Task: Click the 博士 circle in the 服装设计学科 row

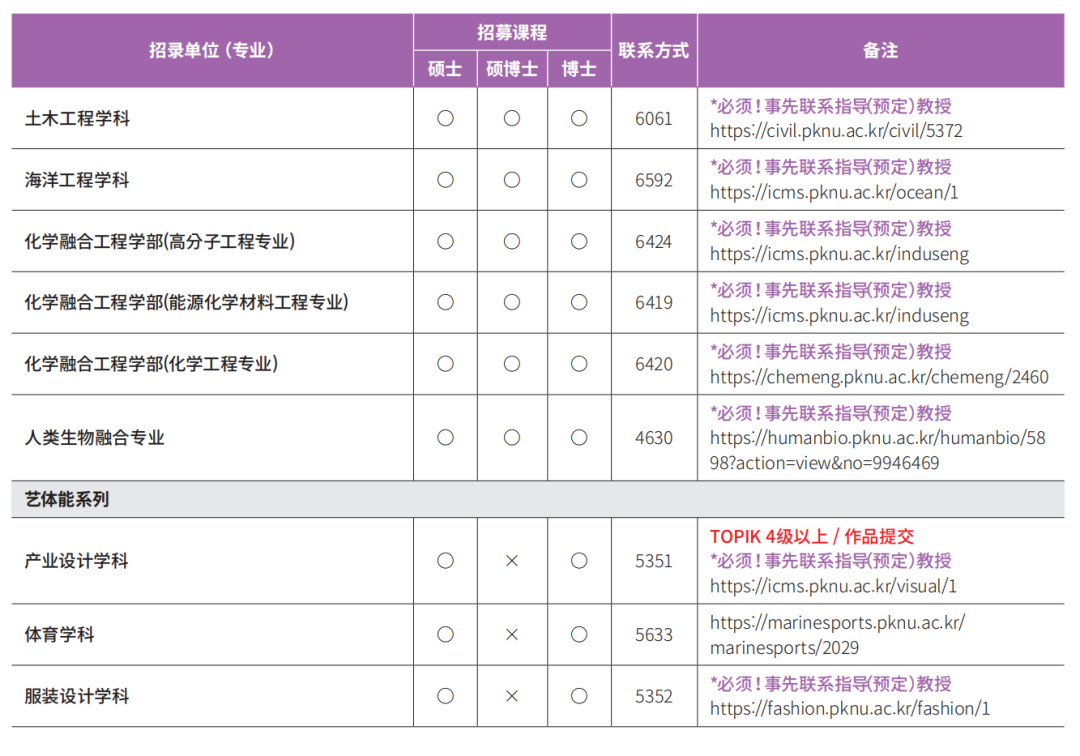Action: click(x=579, y=696)
